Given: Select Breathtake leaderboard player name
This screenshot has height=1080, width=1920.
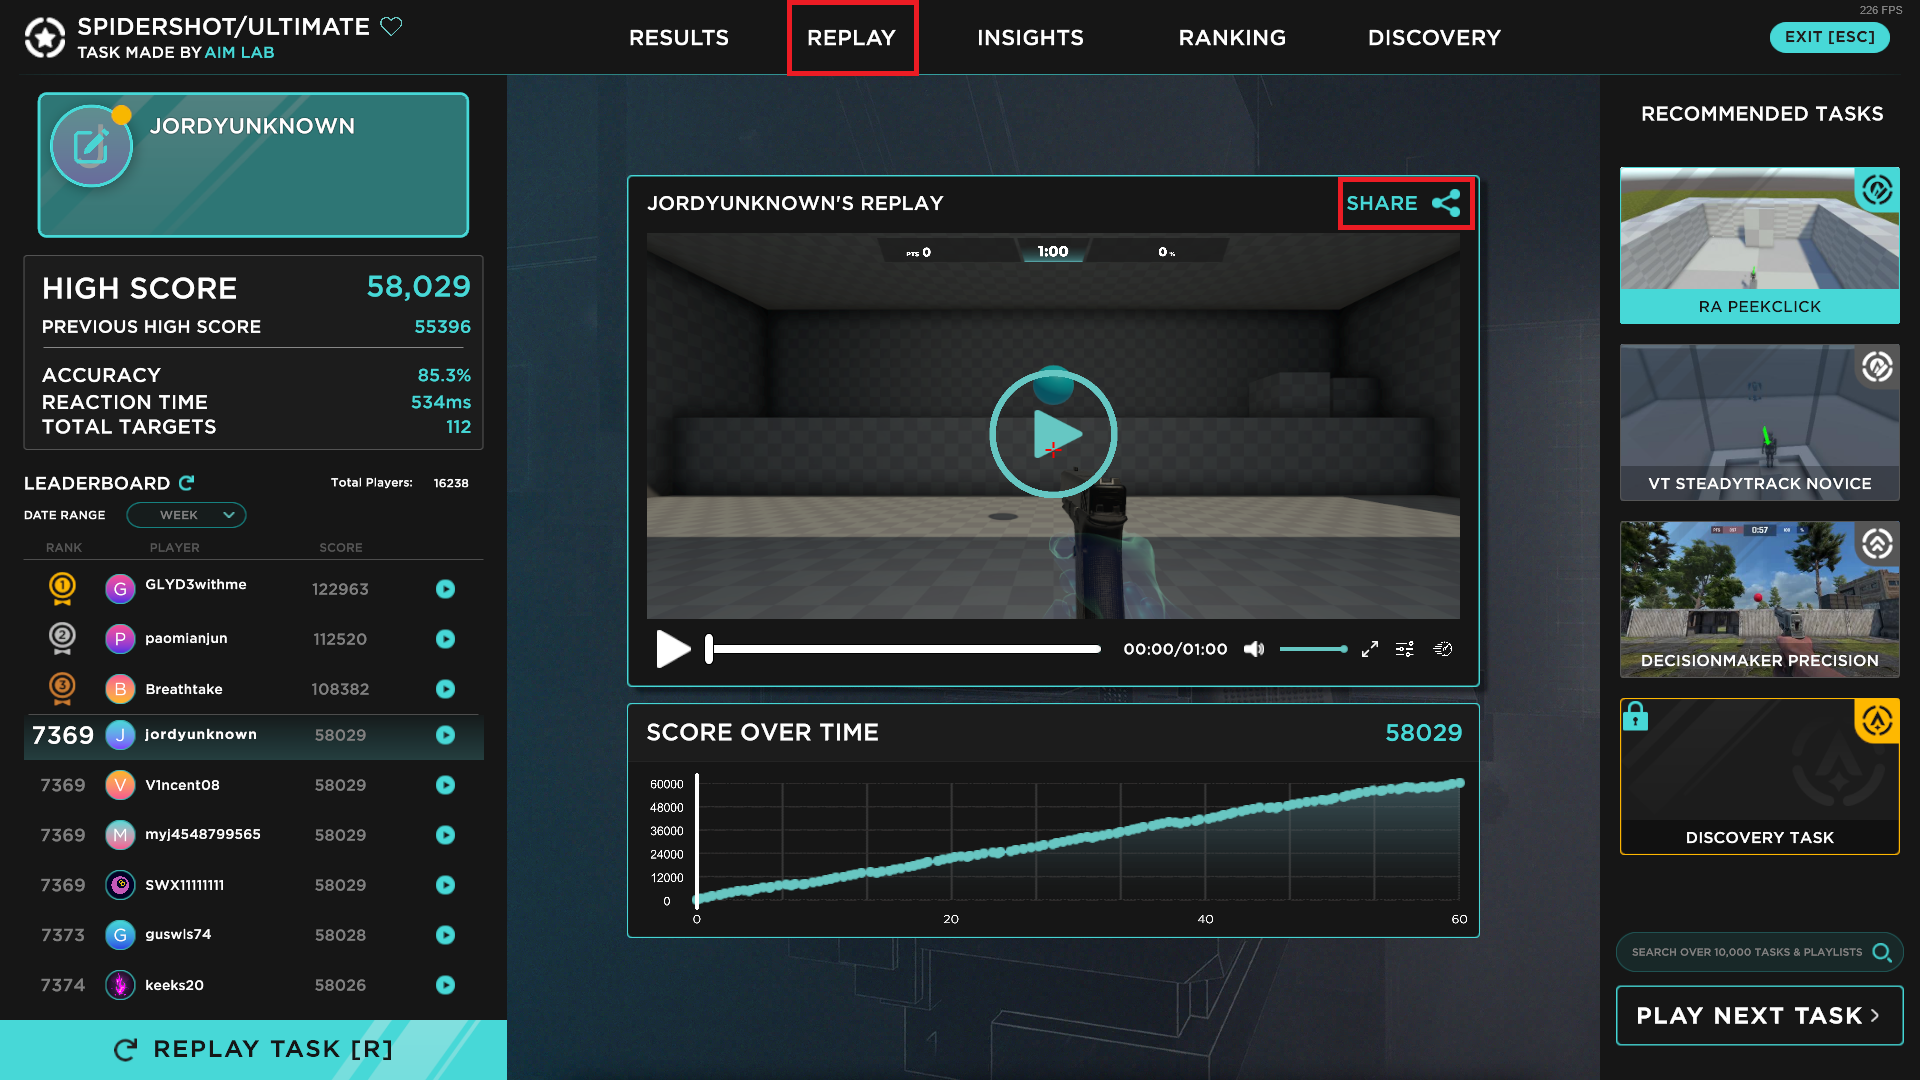Looking at the screenshot, I should tap(184, 689).
